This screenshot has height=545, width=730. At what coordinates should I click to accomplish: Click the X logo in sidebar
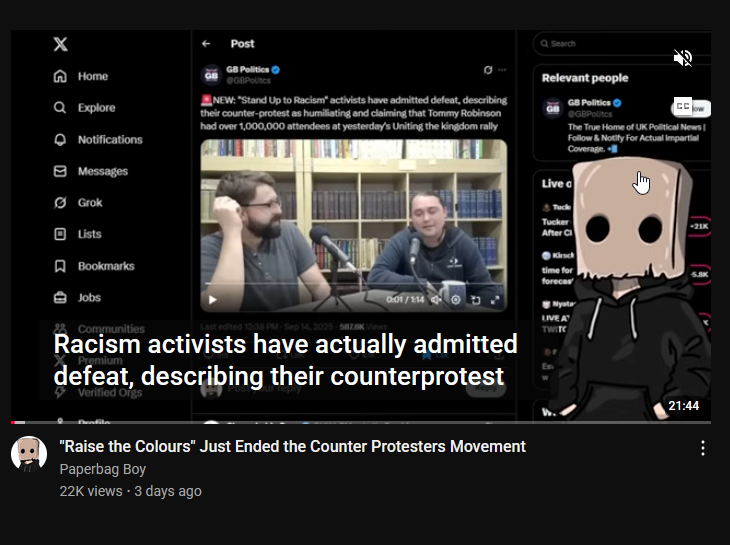tap(61, 44)
